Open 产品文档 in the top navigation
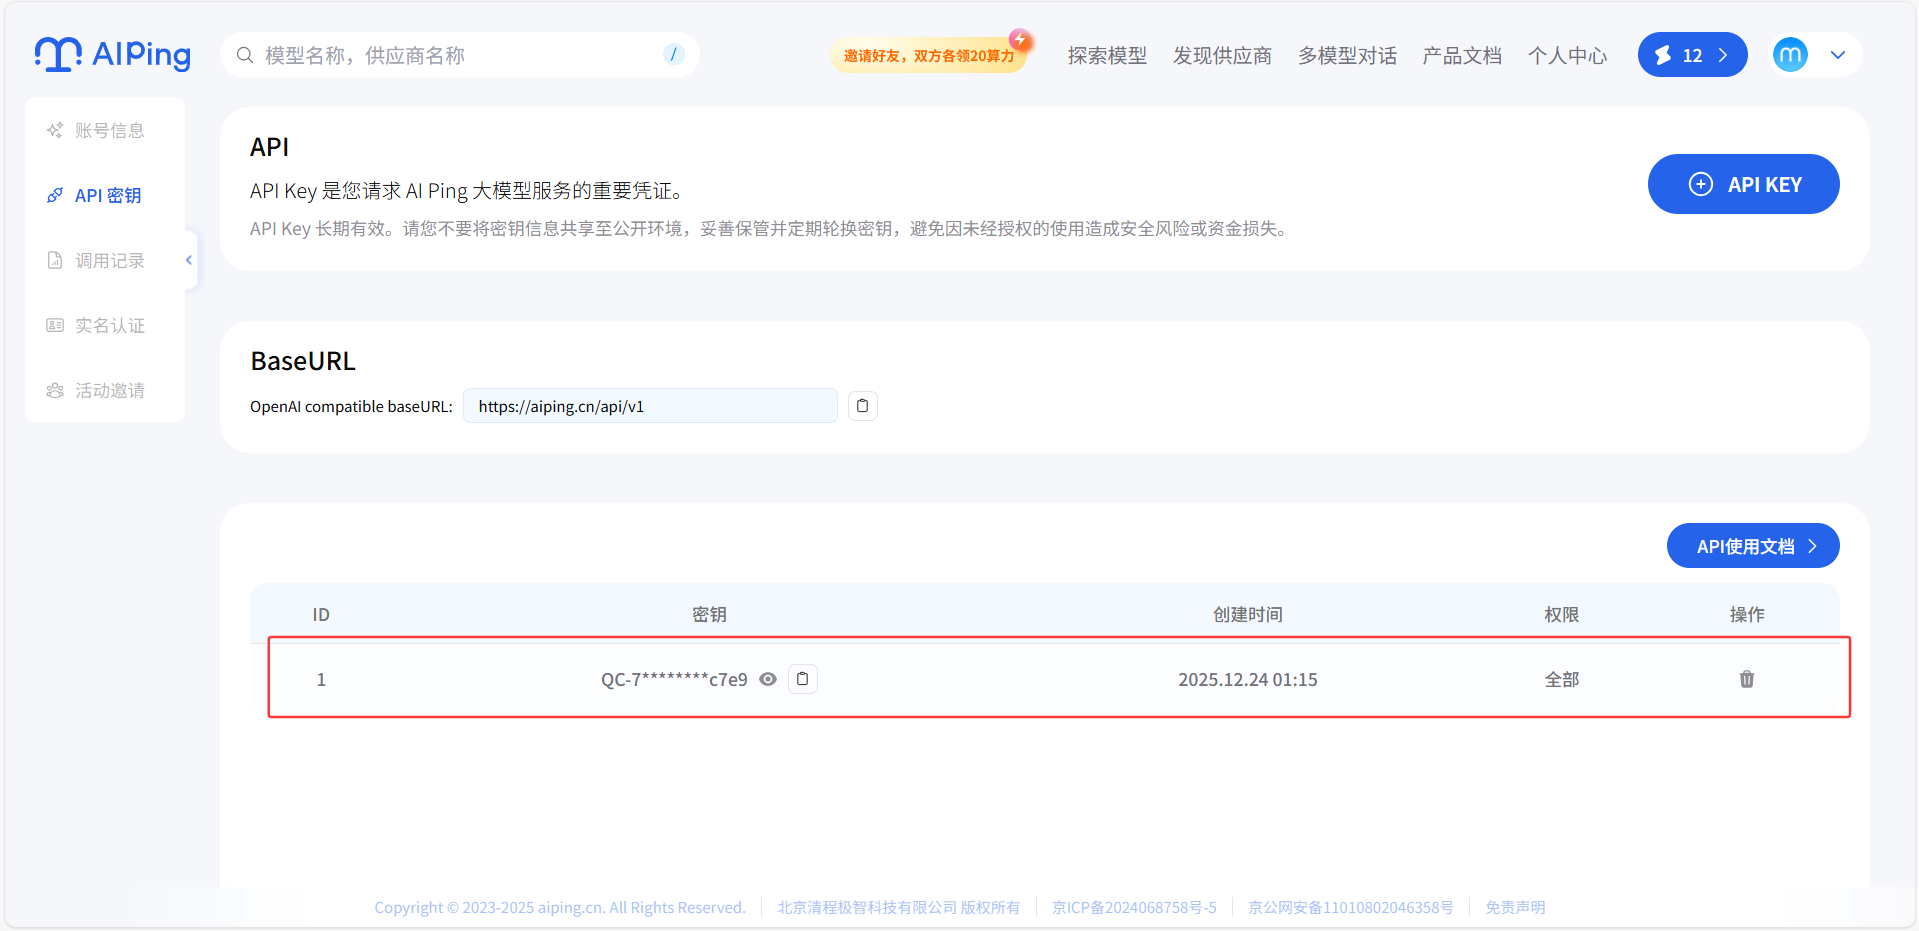The width and height of the screenshot is (1919, 931). (1462, 55)
